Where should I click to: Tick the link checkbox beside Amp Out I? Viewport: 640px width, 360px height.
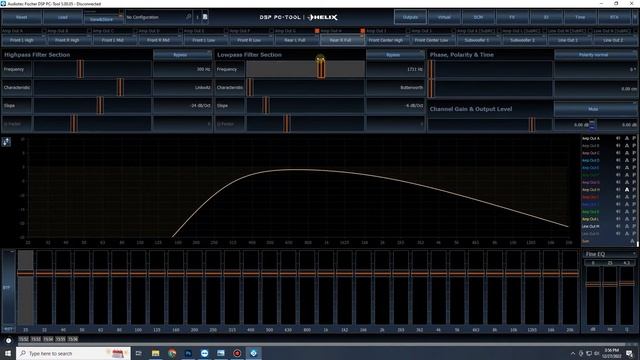[408, 31]
